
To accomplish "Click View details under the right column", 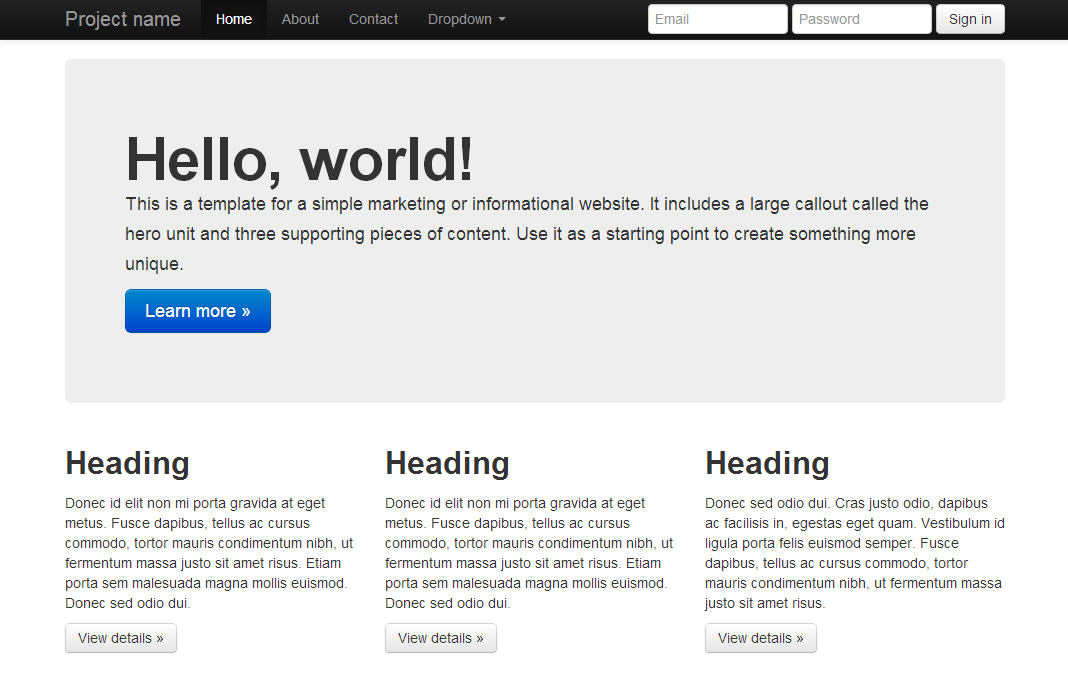I will [x=760, y=638].
